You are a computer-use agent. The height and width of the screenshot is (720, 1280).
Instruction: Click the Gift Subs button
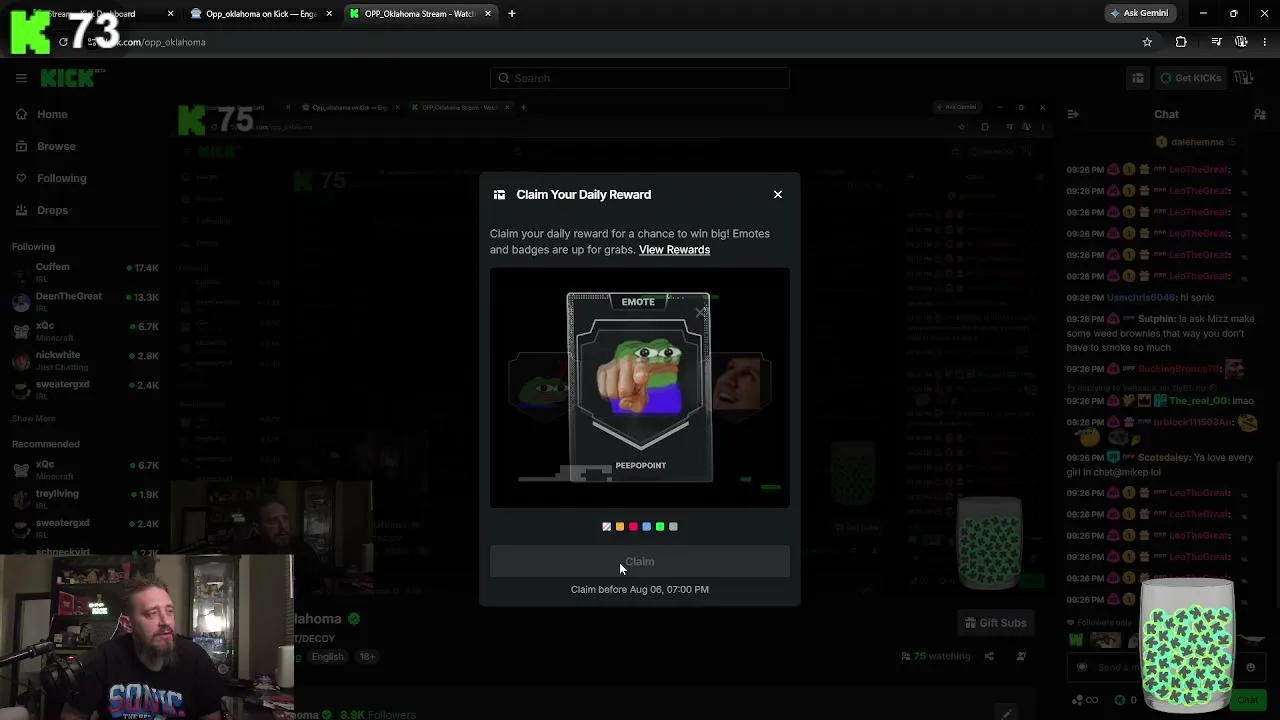tap(995, 623)
